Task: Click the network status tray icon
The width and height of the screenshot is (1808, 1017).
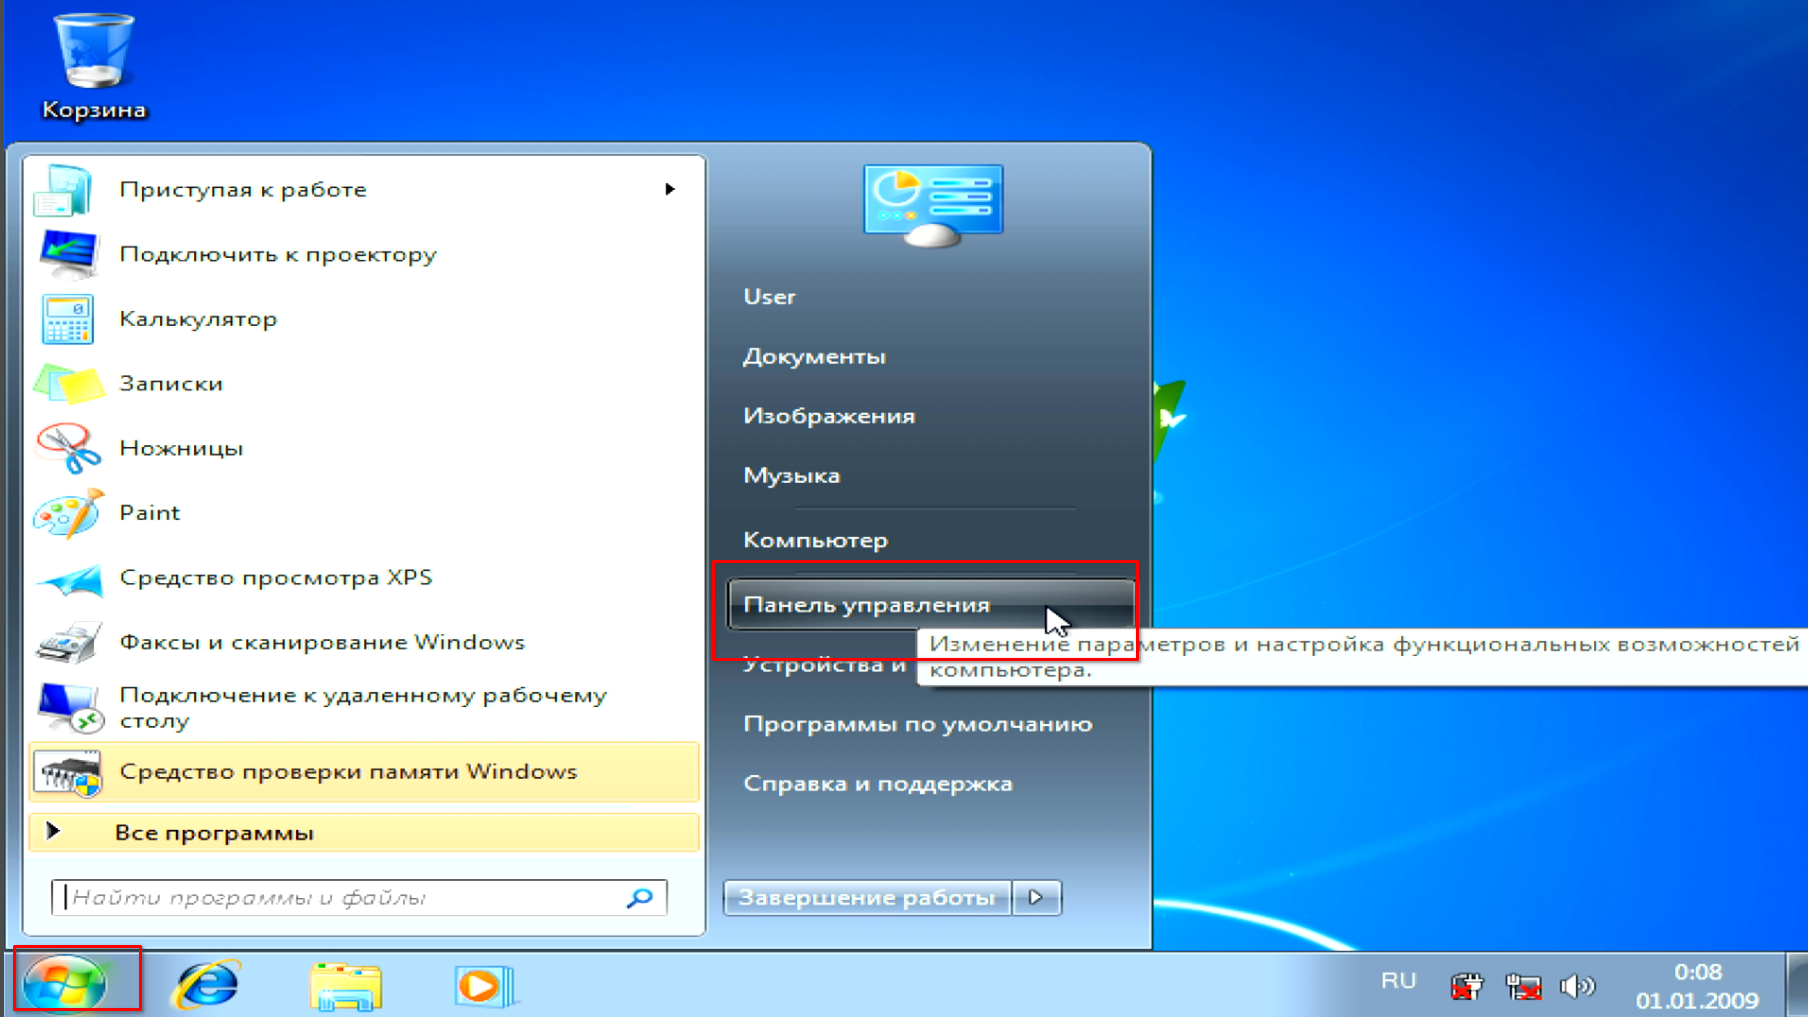Action: (1523, 987)
